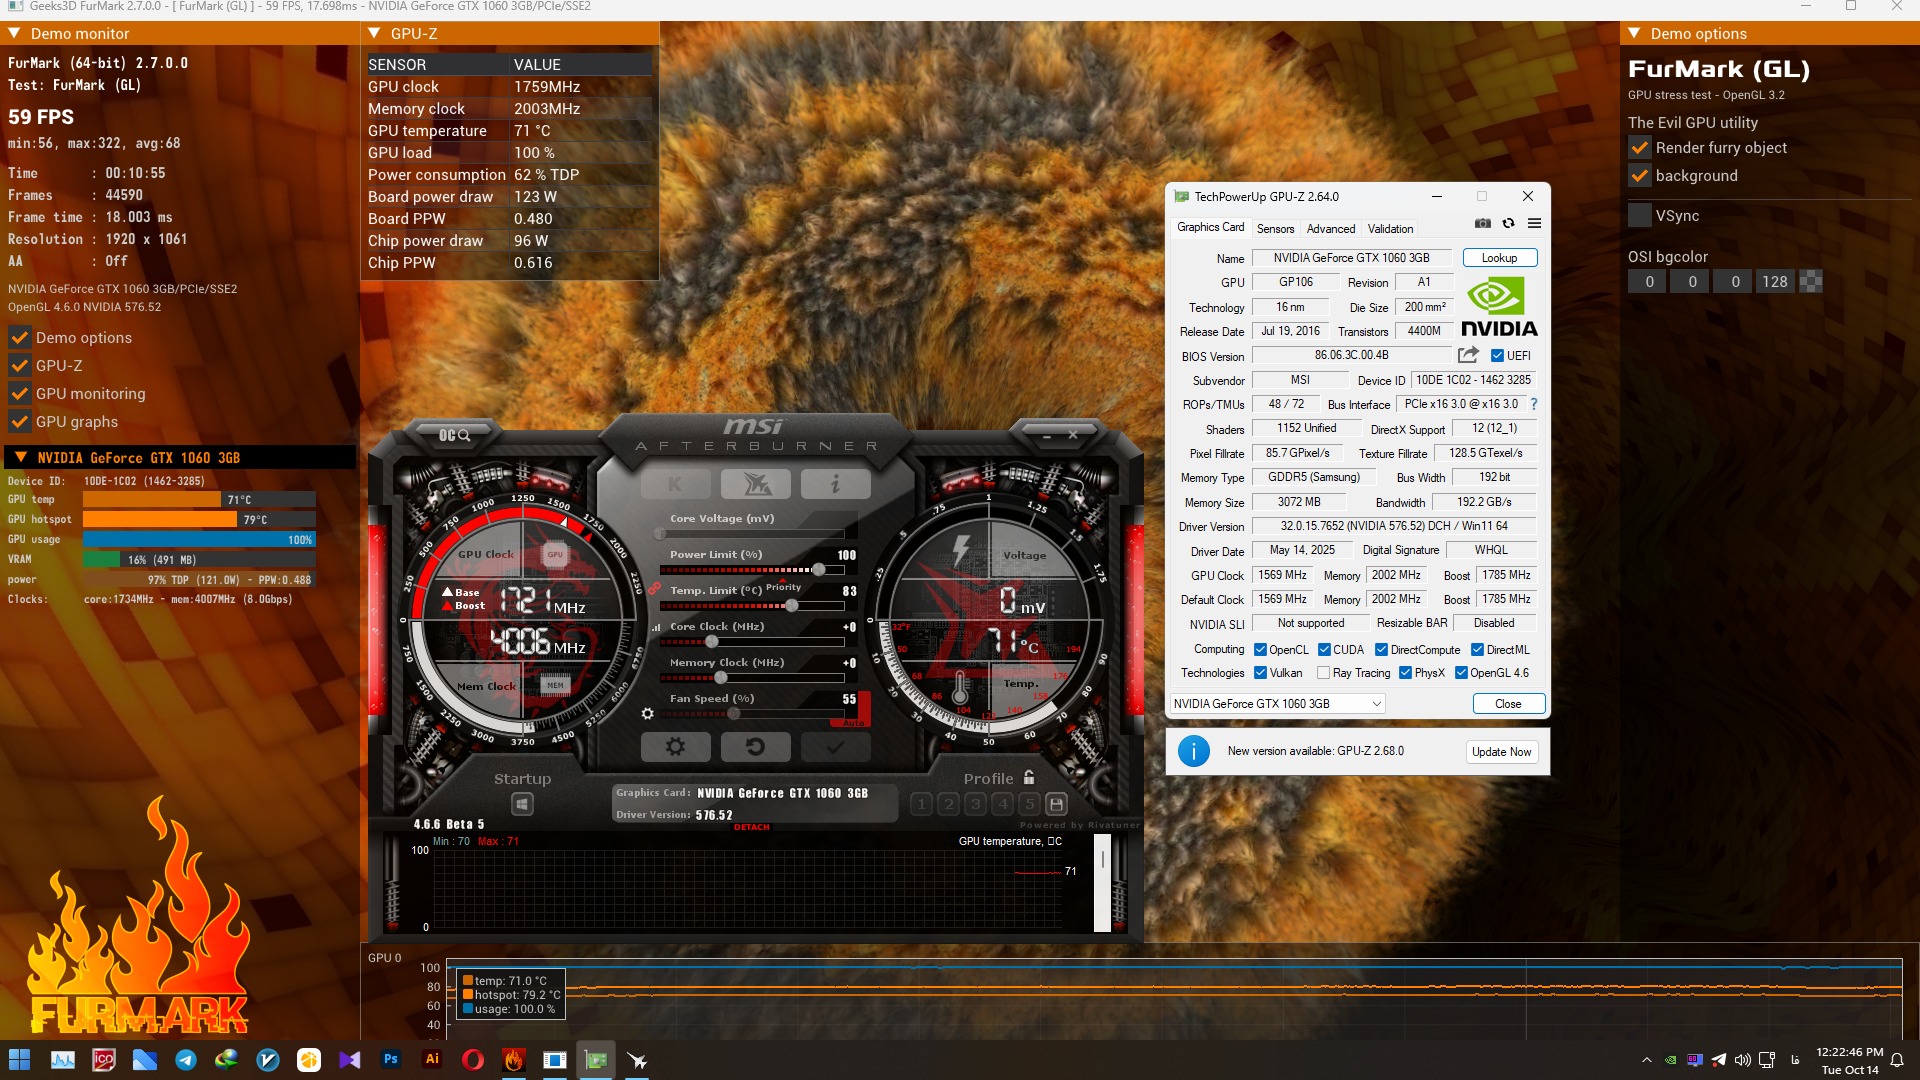
Task: Collapse the Demo monitor panel
Action: tap(14, 33)
